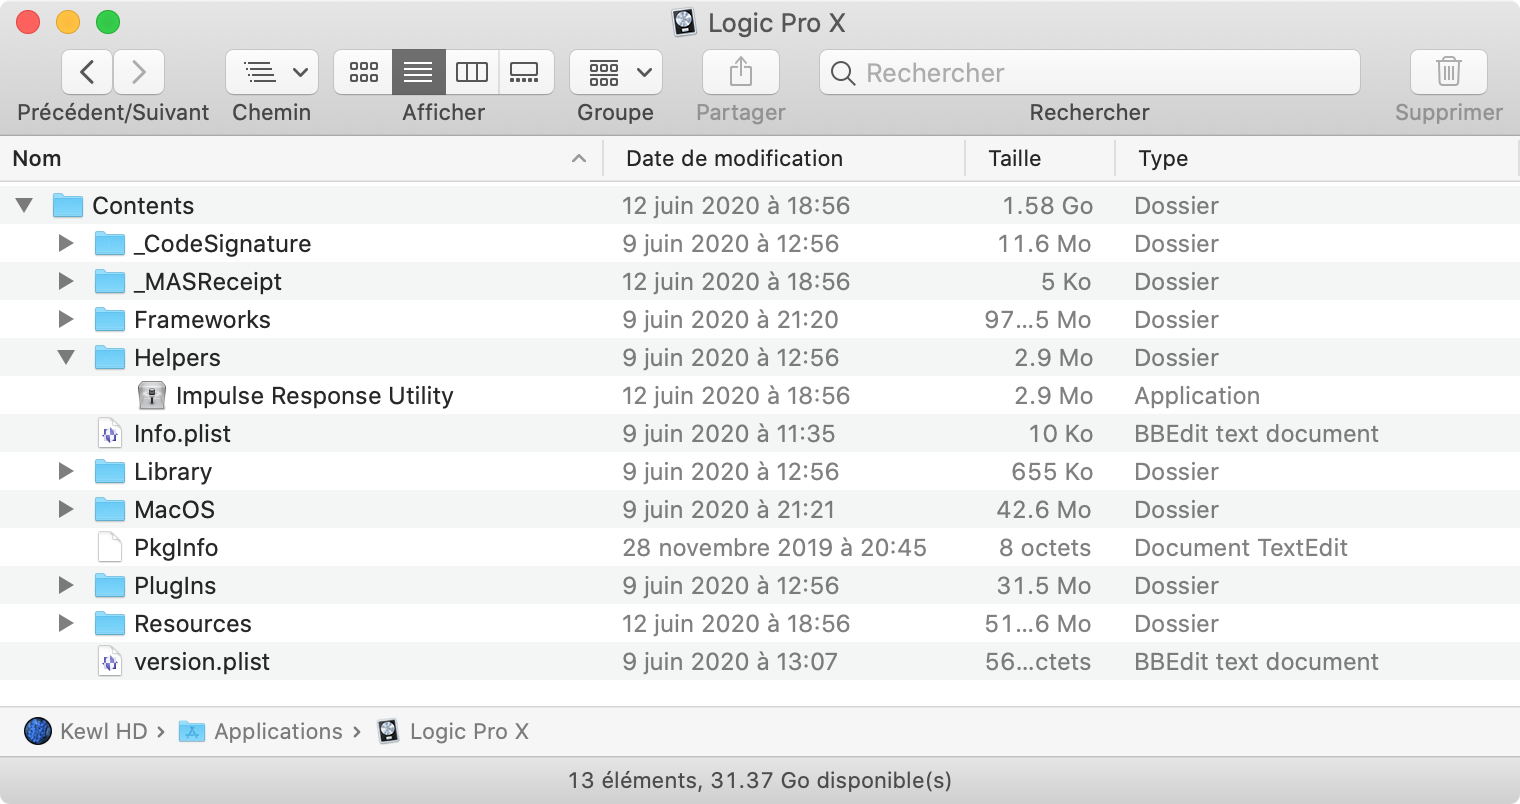This screenshot has width=1520, height=804.
Task: Switch to icon view mode
Action: [363, 72]
